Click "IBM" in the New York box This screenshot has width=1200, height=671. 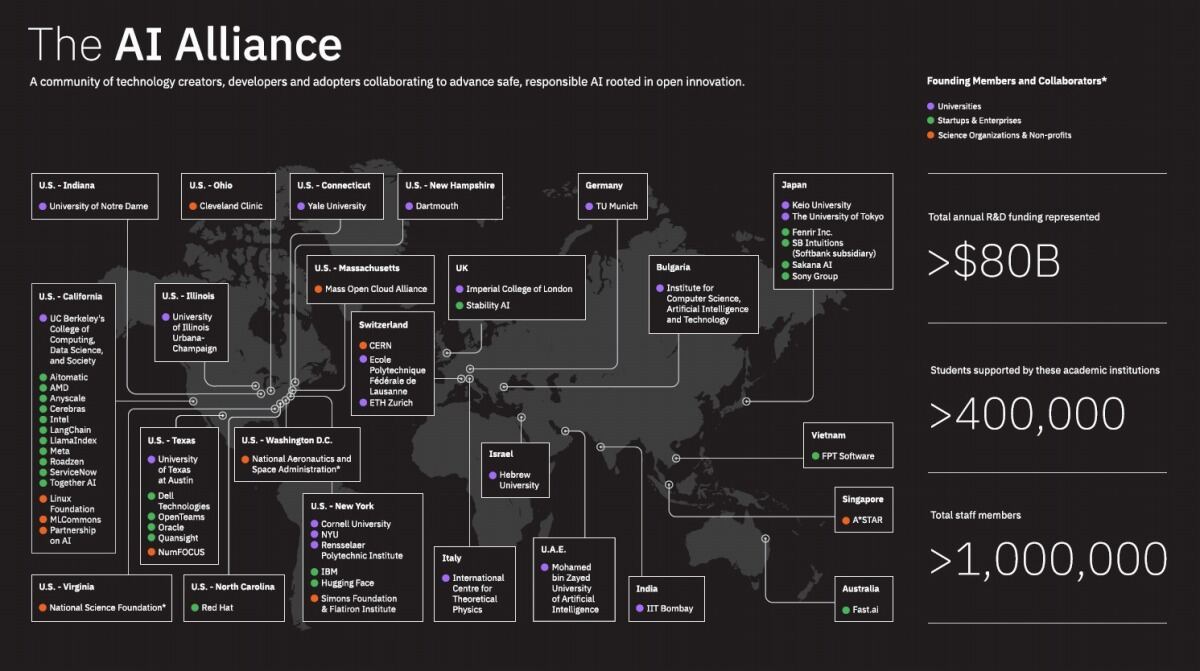(329, 572)
